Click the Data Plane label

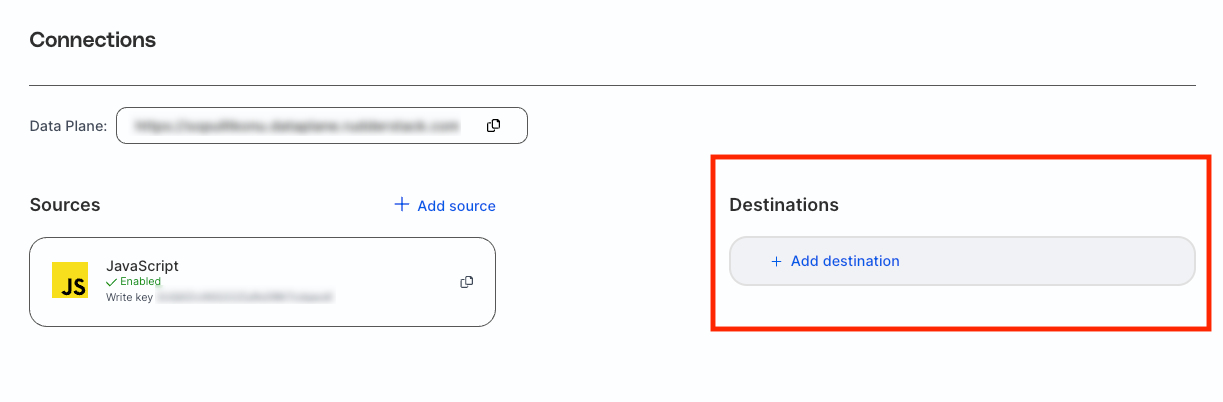coord(68,126)
